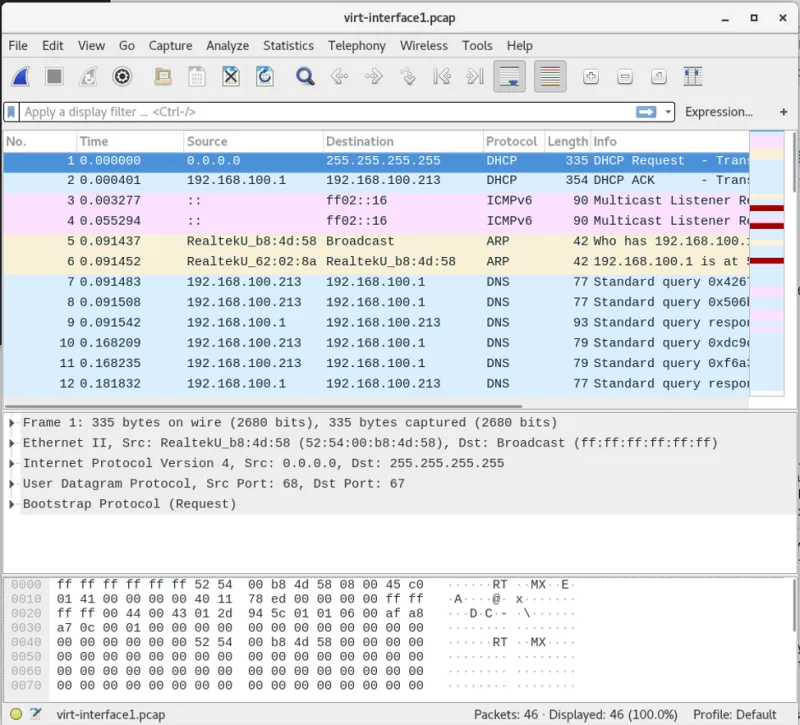Toggle packet list colorization
Screen dimensions: 800x725
pos(549,76)
